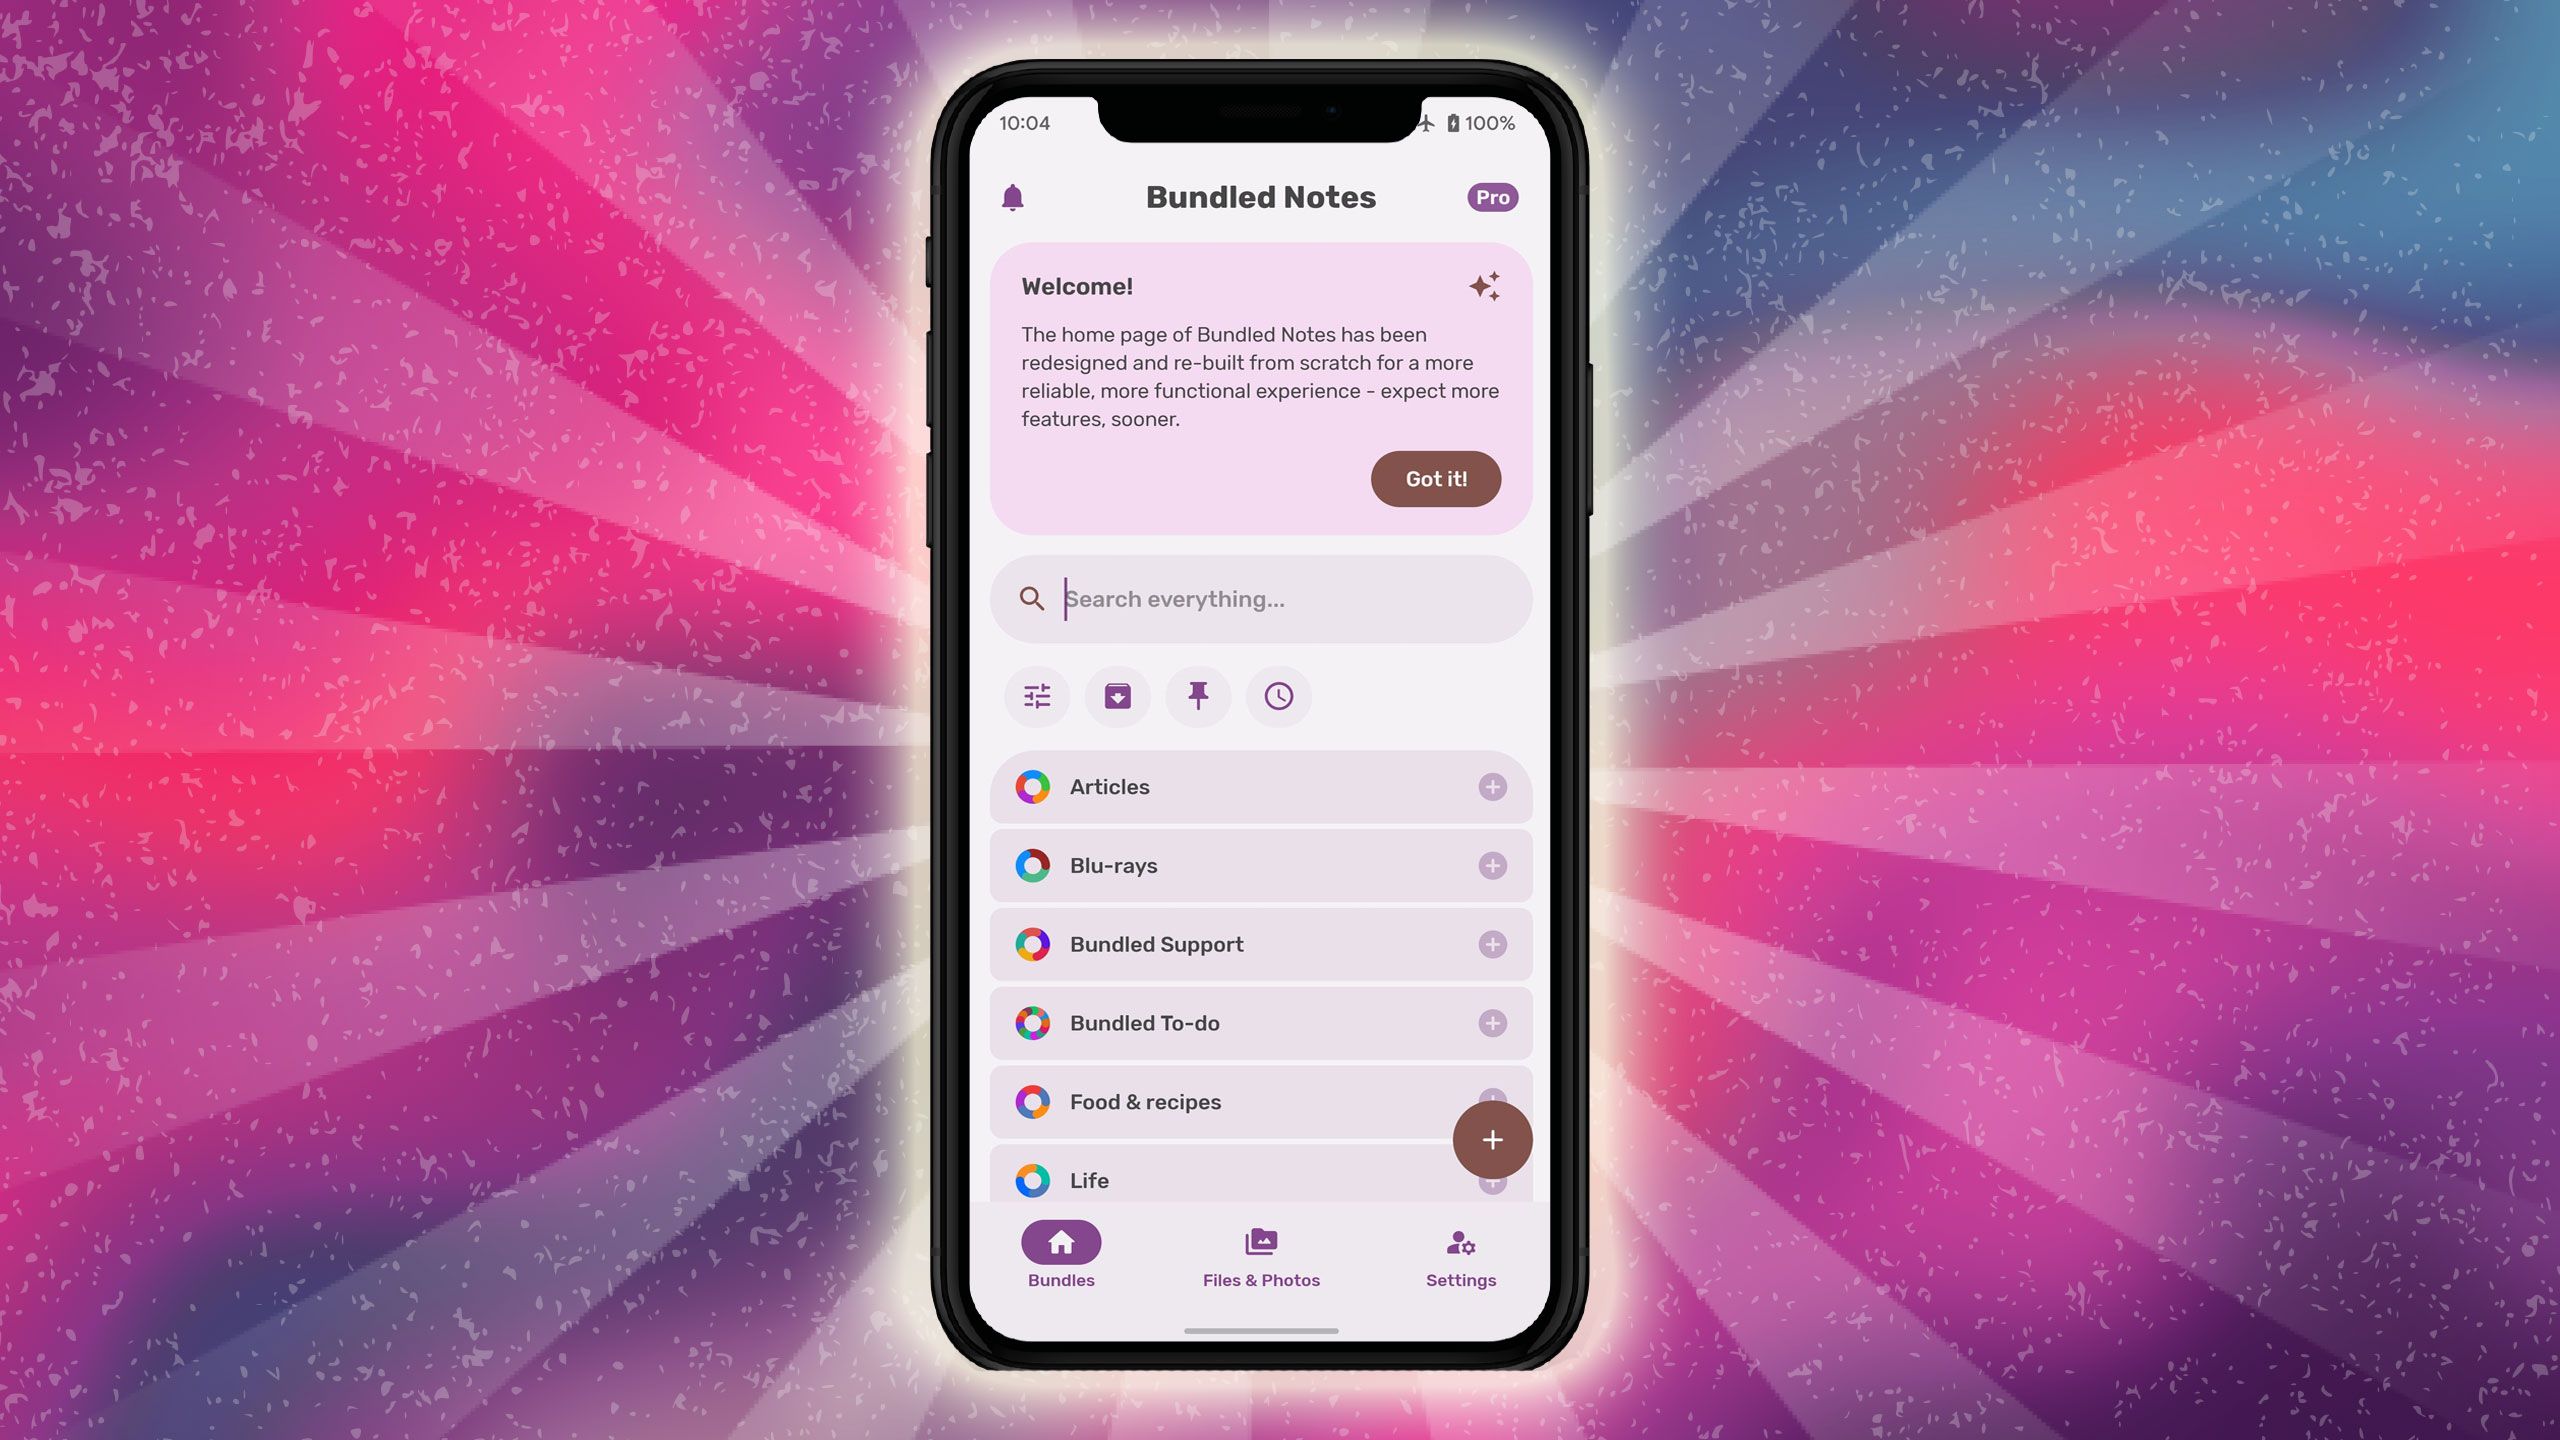
Task: Tap the Got it! button
Action: tap(1435, 478)
